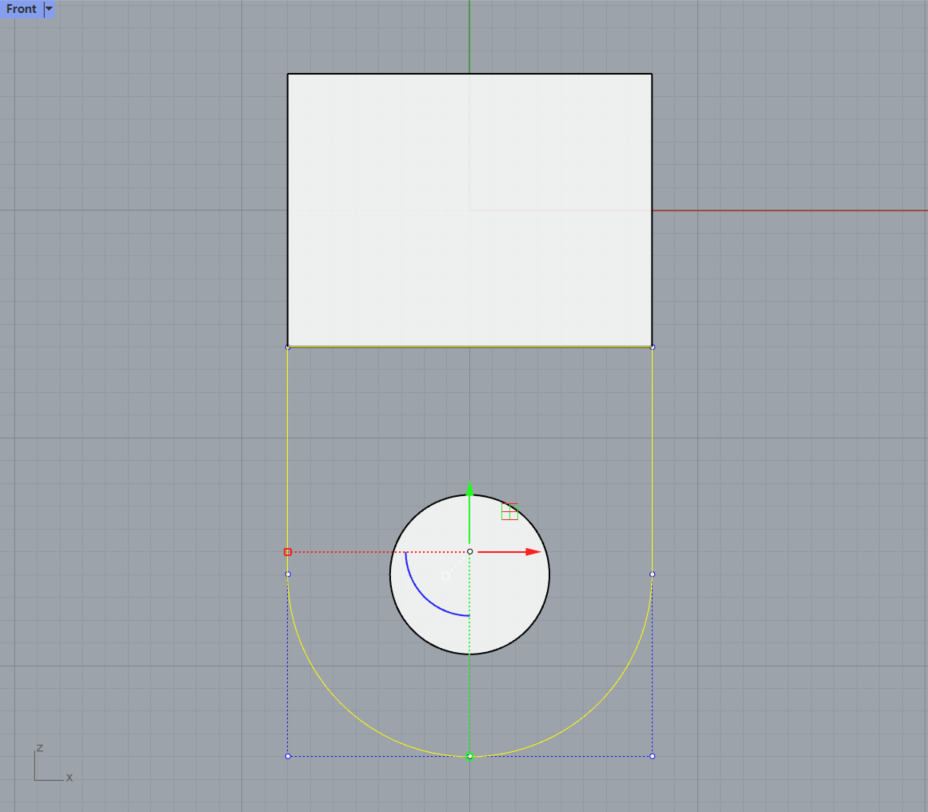Select left mid control point of yellow curve
This screenshot has height=812, width=928.
(288, 574)
